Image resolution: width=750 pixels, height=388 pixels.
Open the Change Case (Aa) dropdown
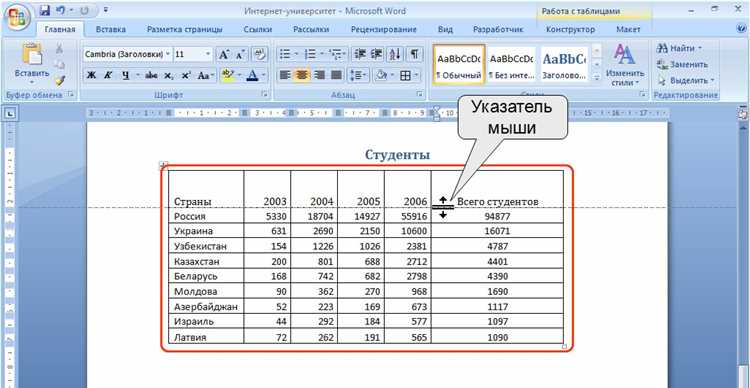pyautogui.click(x=205, y=75)
